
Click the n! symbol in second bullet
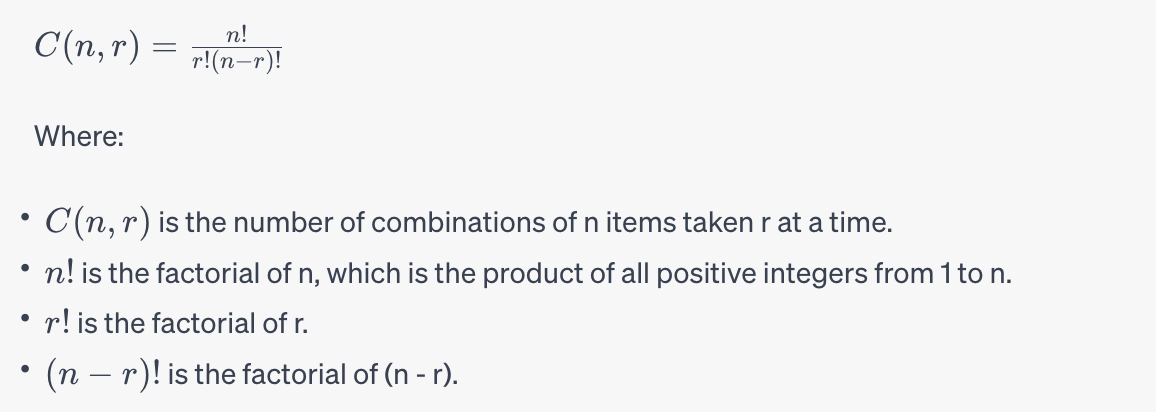(59, 273)
